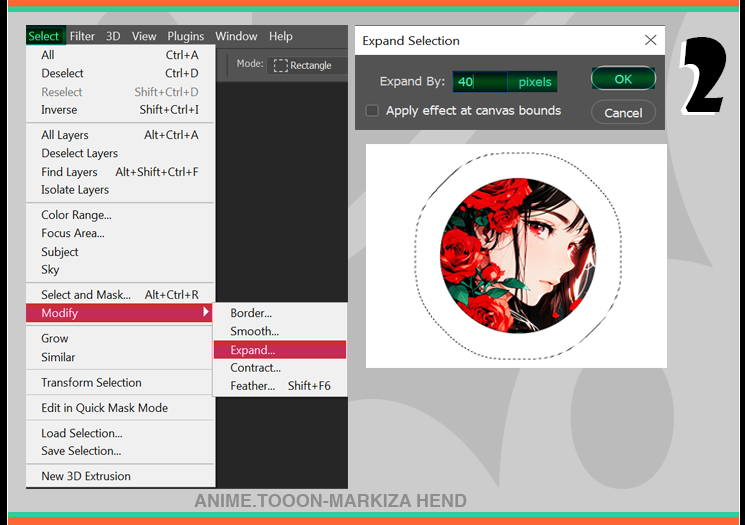Open the View menu
745x525 pixels.
tap(144, 36)
